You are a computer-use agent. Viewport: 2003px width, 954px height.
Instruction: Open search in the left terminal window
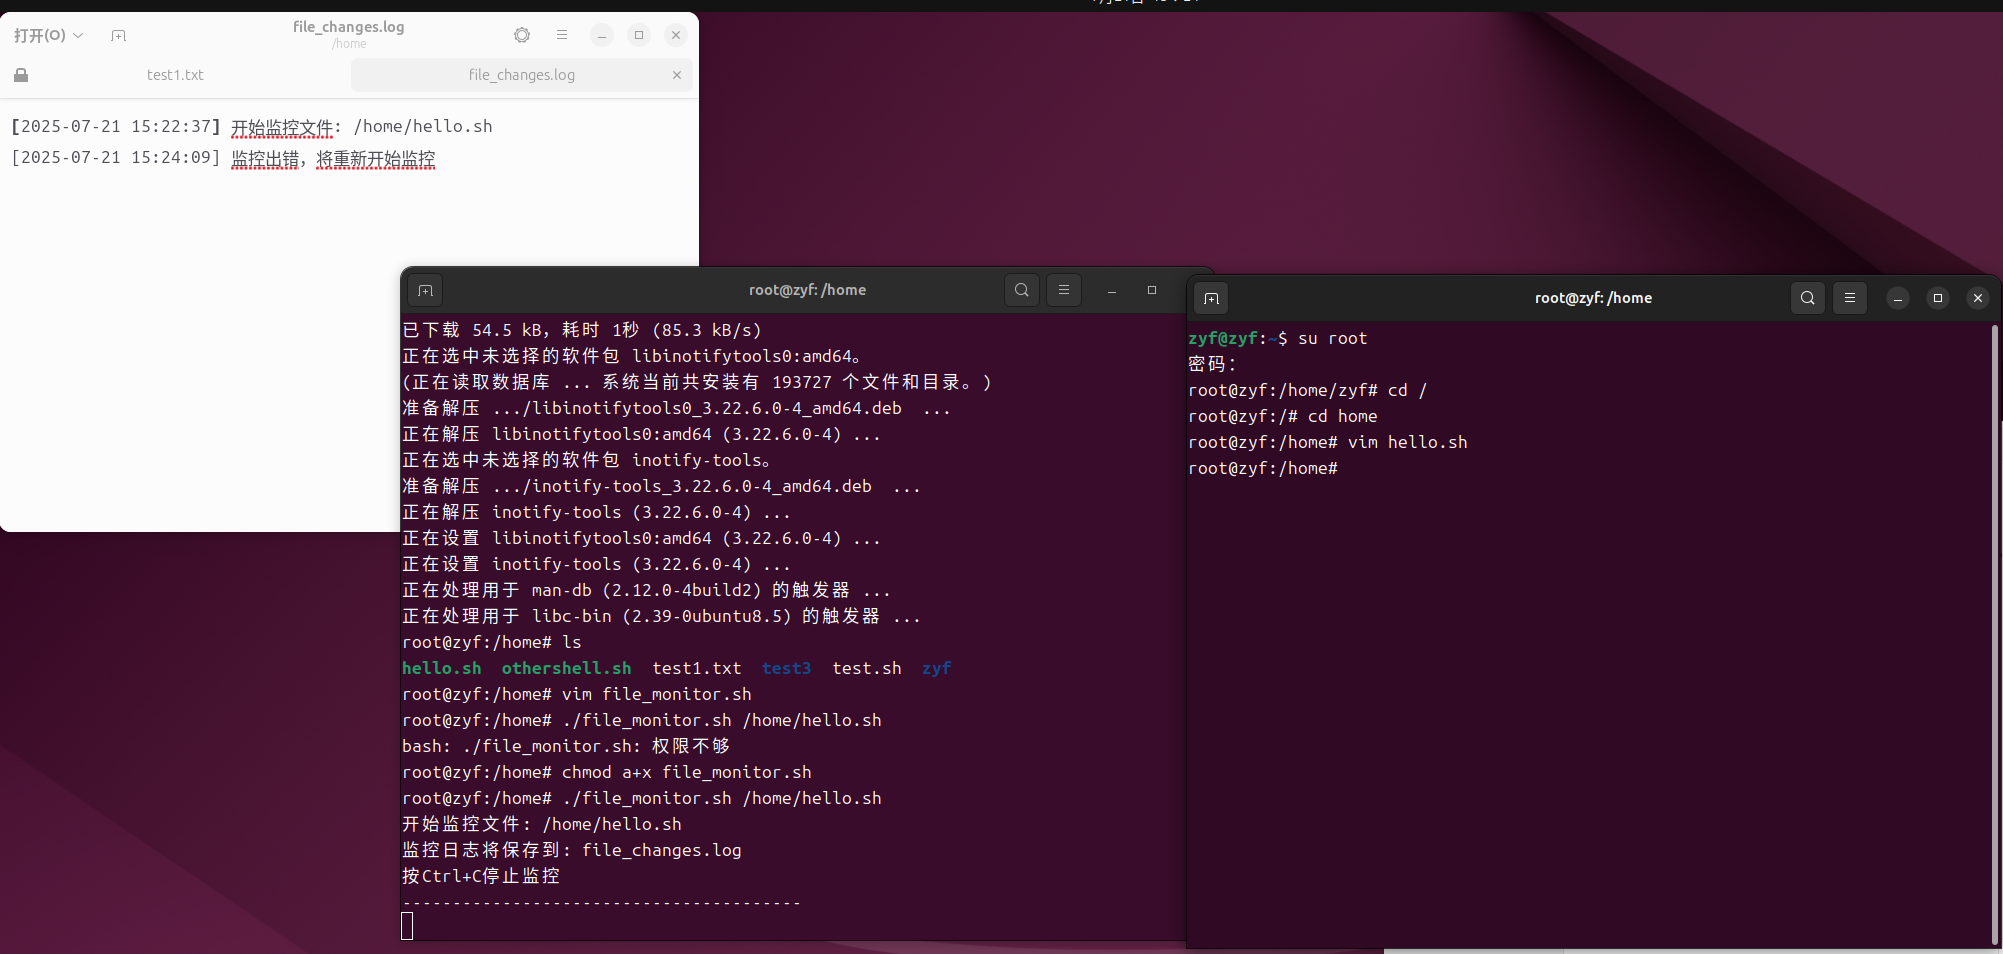click(1021, 290)
